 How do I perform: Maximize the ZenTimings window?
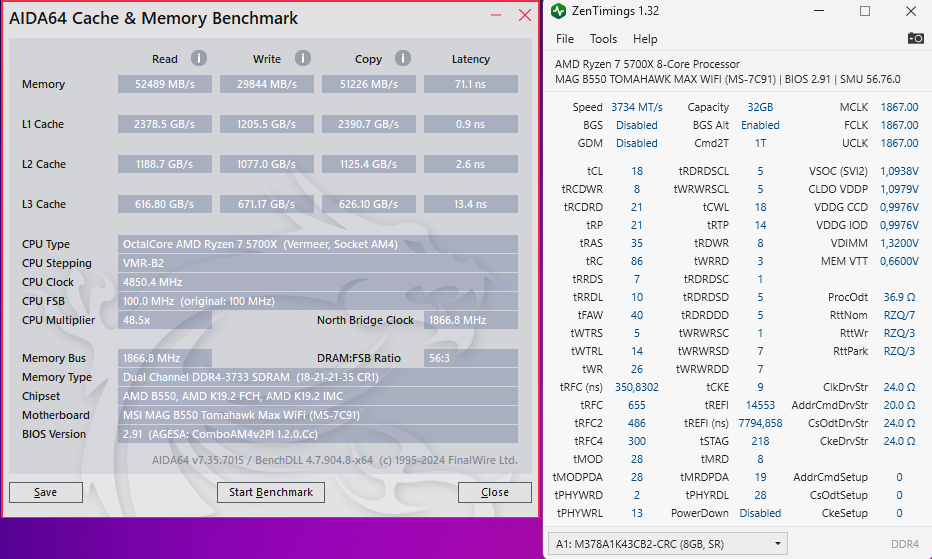click(x=865, y=11)
